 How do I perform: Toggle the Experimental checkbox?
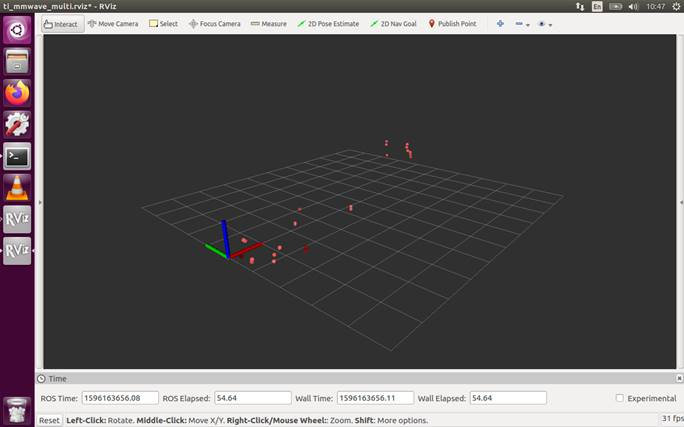(x=619, y=398)
